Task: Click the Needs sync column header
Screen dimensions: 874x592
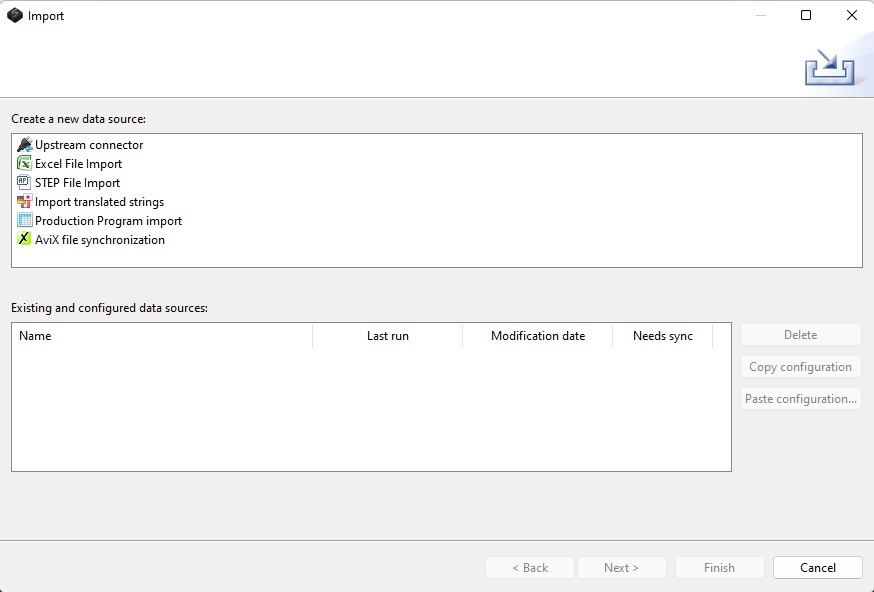Action: tap(662, 336)
